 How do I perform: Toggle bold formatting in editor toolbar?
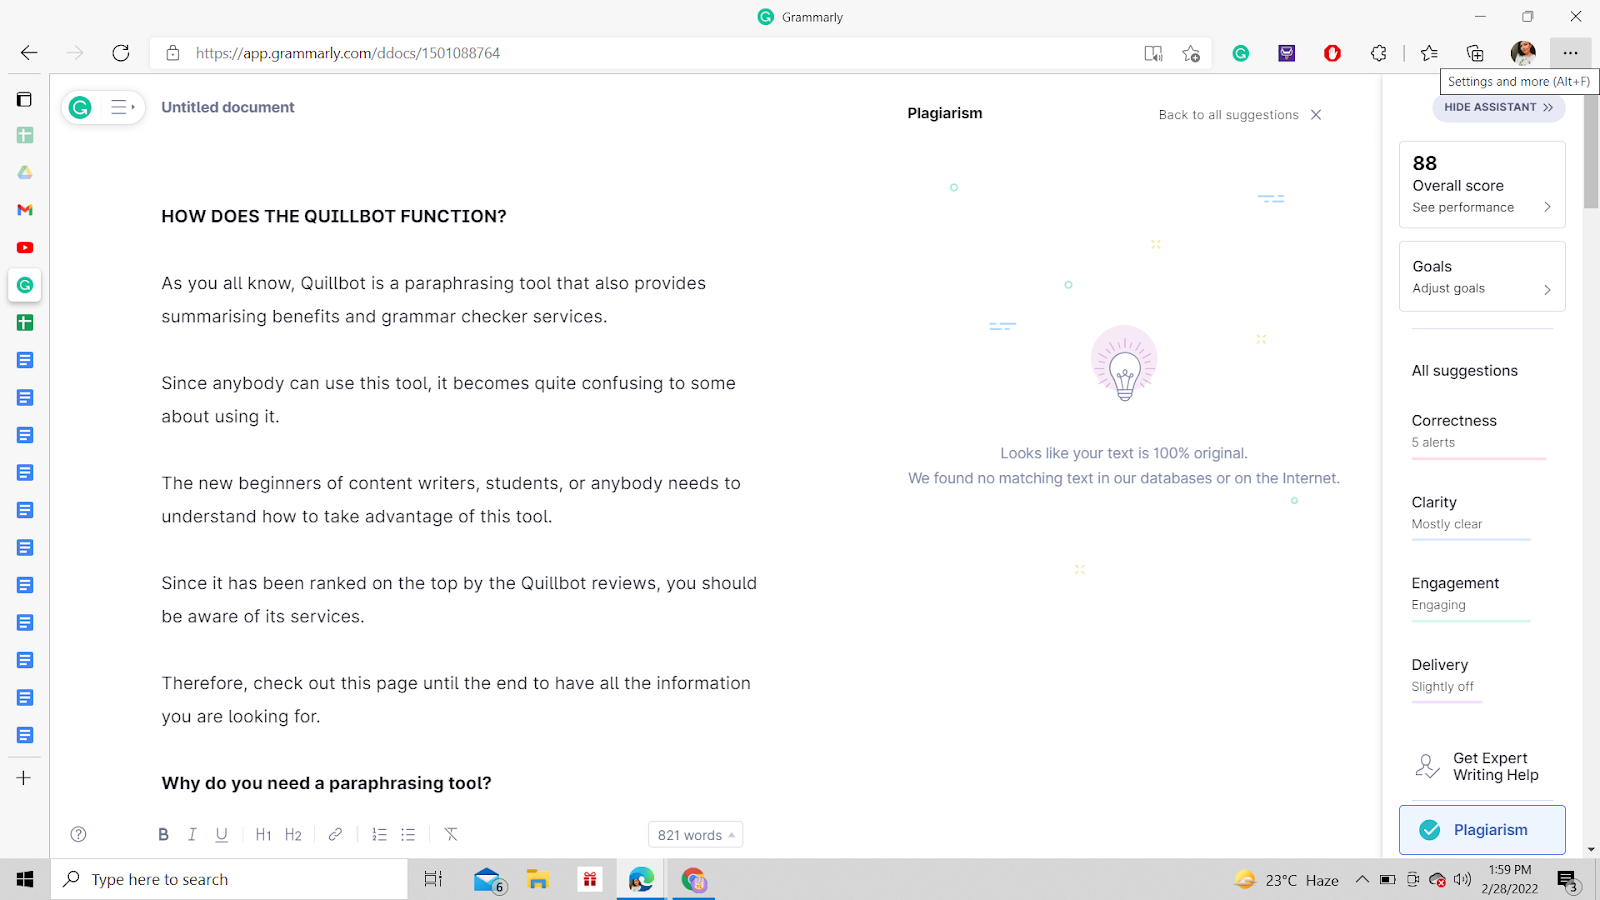(163, 835)
